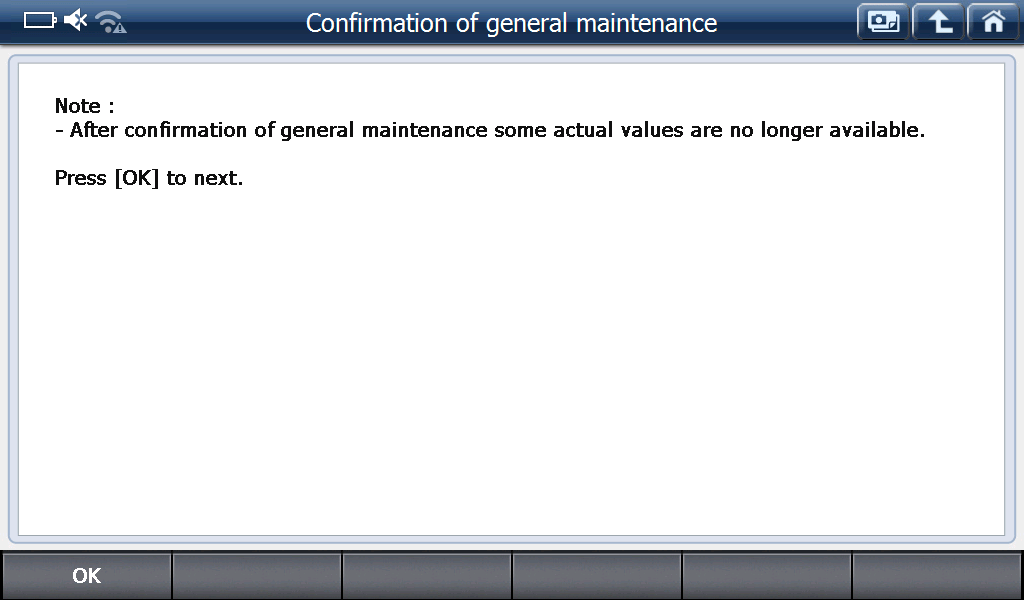
Task: Click the third empty softkey button
Action: pyautogui.click(x=427, y=576)
